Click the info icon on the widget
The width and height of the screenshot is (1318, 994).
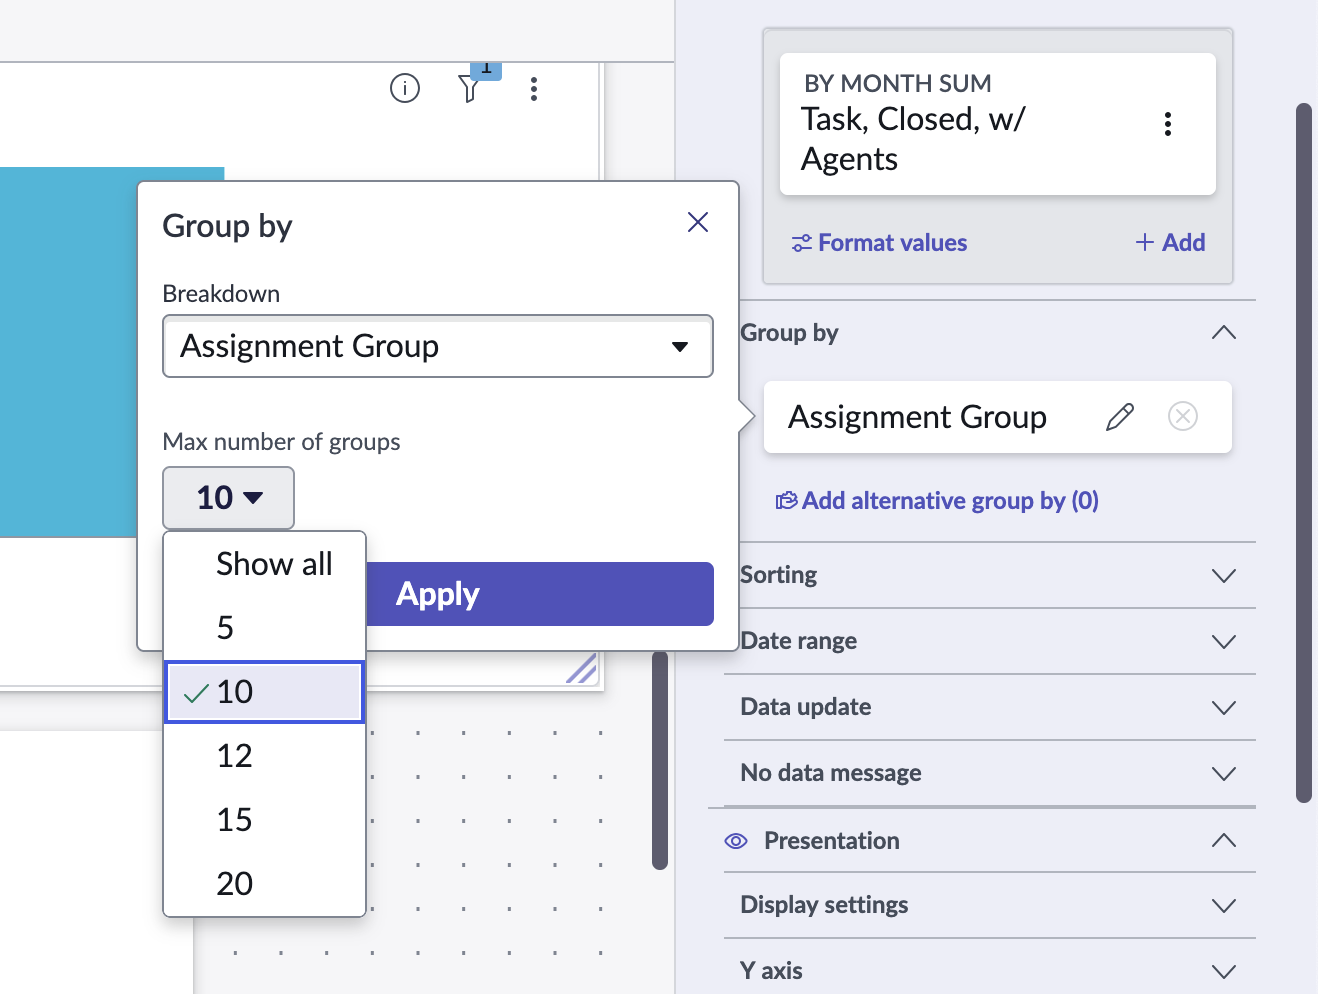pyautogui.click(x=405, y=89)
